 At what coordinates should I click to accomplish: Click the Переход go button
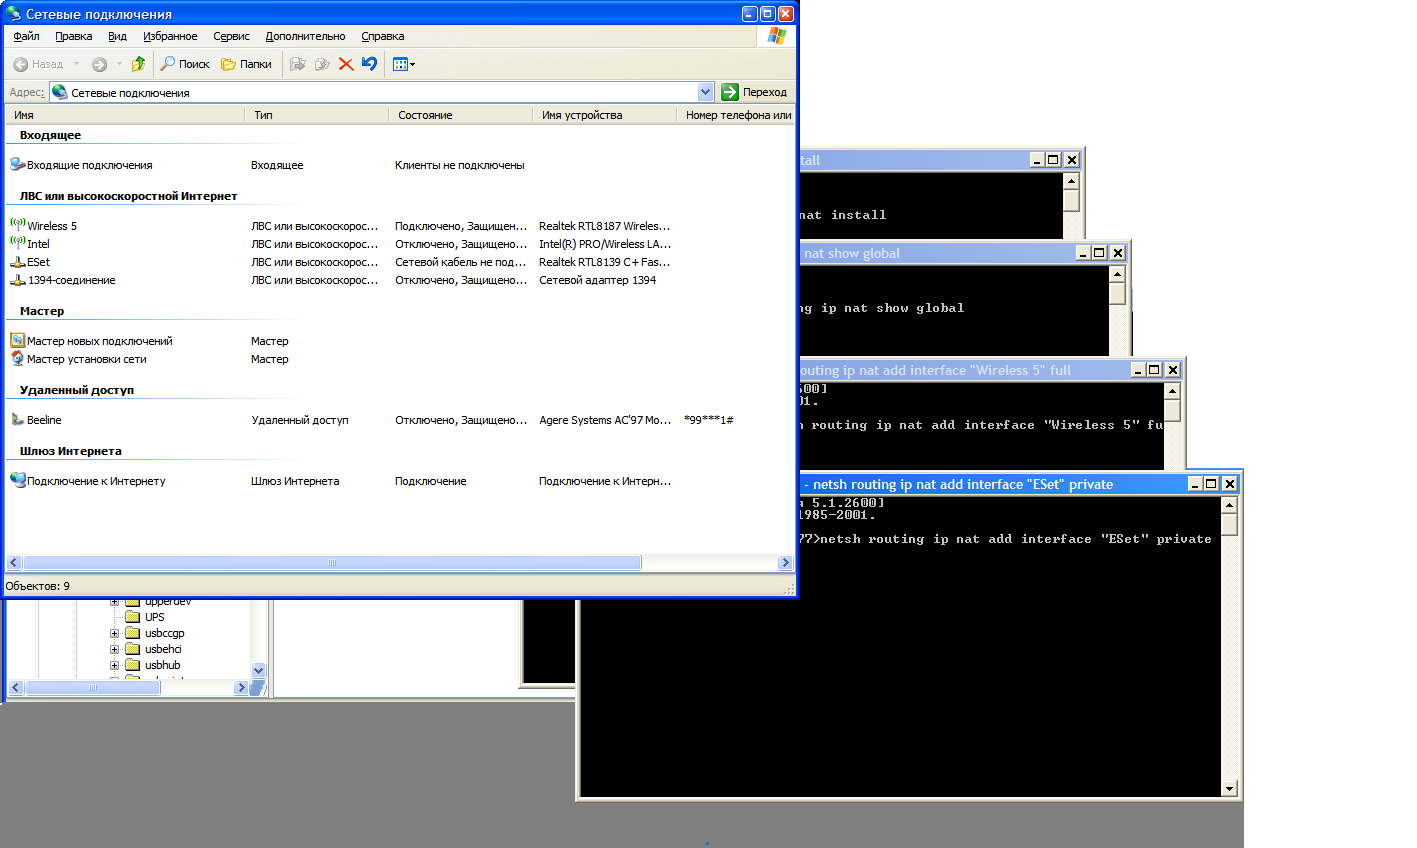(755, 92)
